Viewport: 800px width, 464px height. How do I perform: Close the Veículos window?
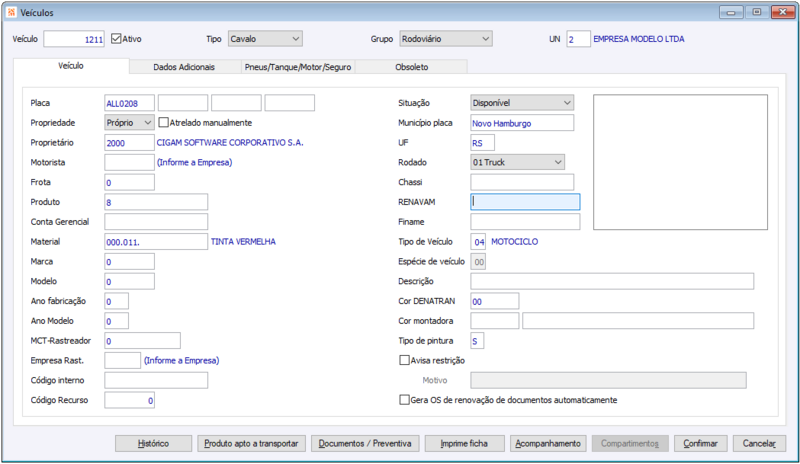pos(783,12)
